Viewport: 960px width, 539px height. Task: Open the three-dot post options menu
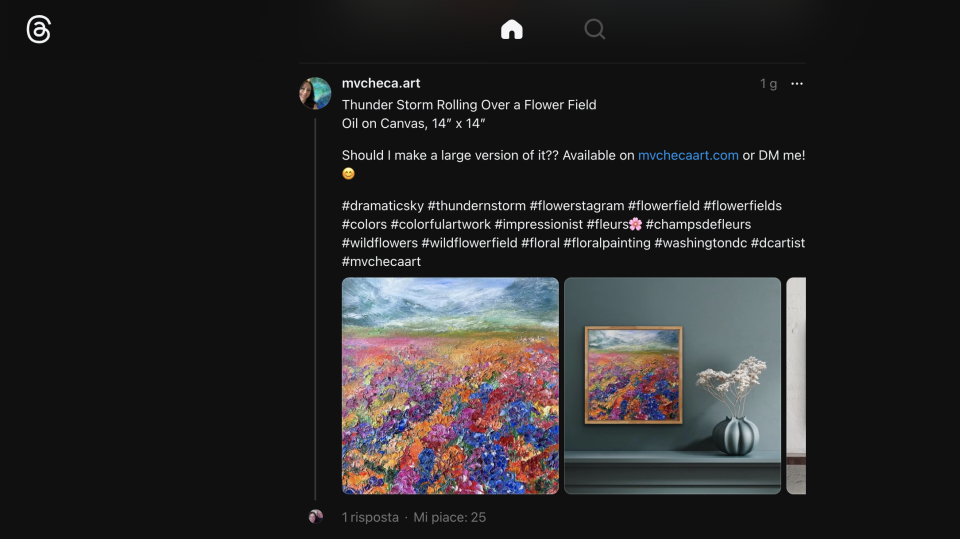pos(797,83)
